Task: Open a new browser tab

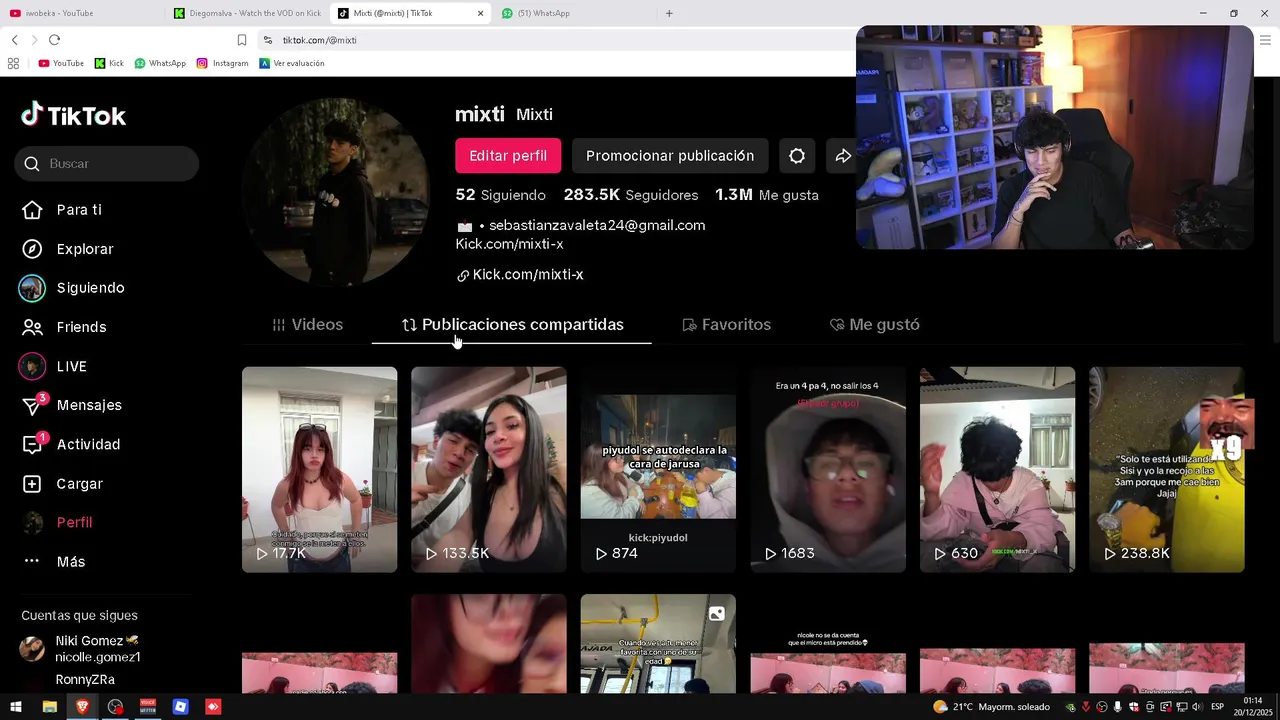Action: [x=669, y=13]
